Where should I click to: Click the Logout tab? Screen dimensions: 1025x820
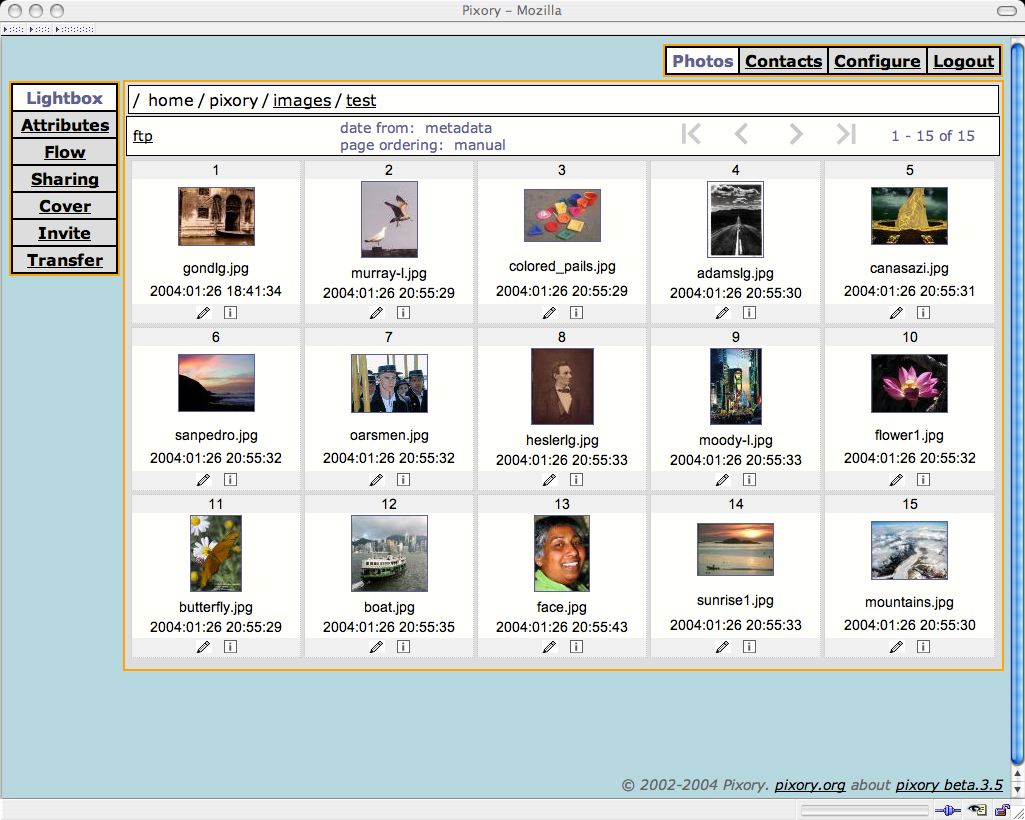(x=964, y=61)
